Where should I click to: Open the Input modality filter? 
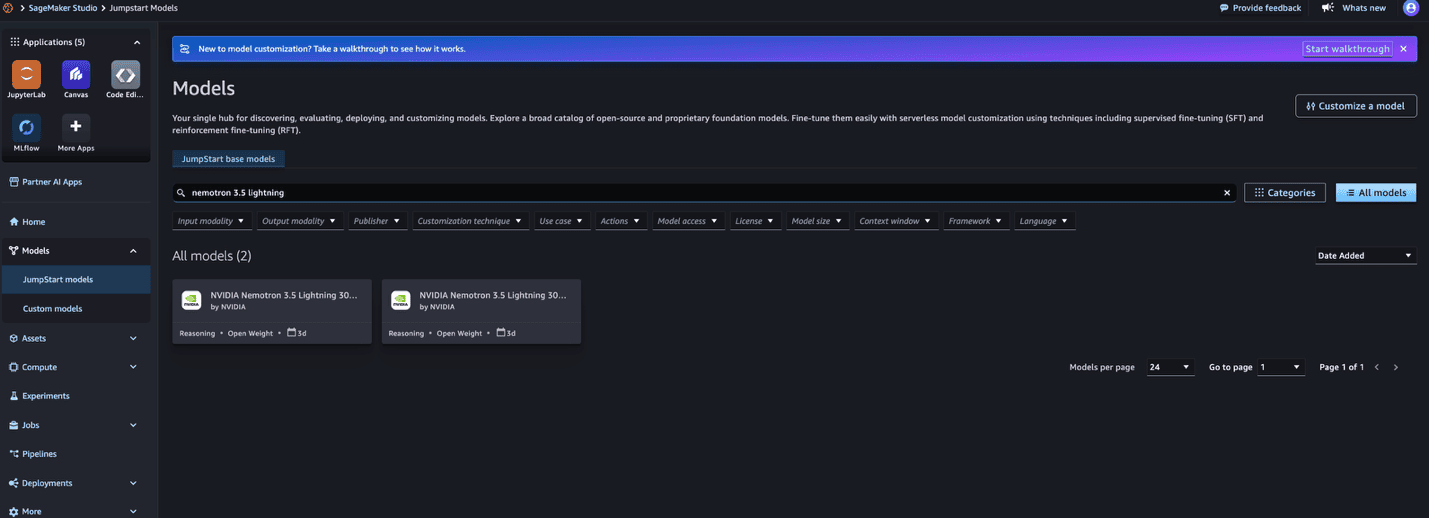[211, 221]
